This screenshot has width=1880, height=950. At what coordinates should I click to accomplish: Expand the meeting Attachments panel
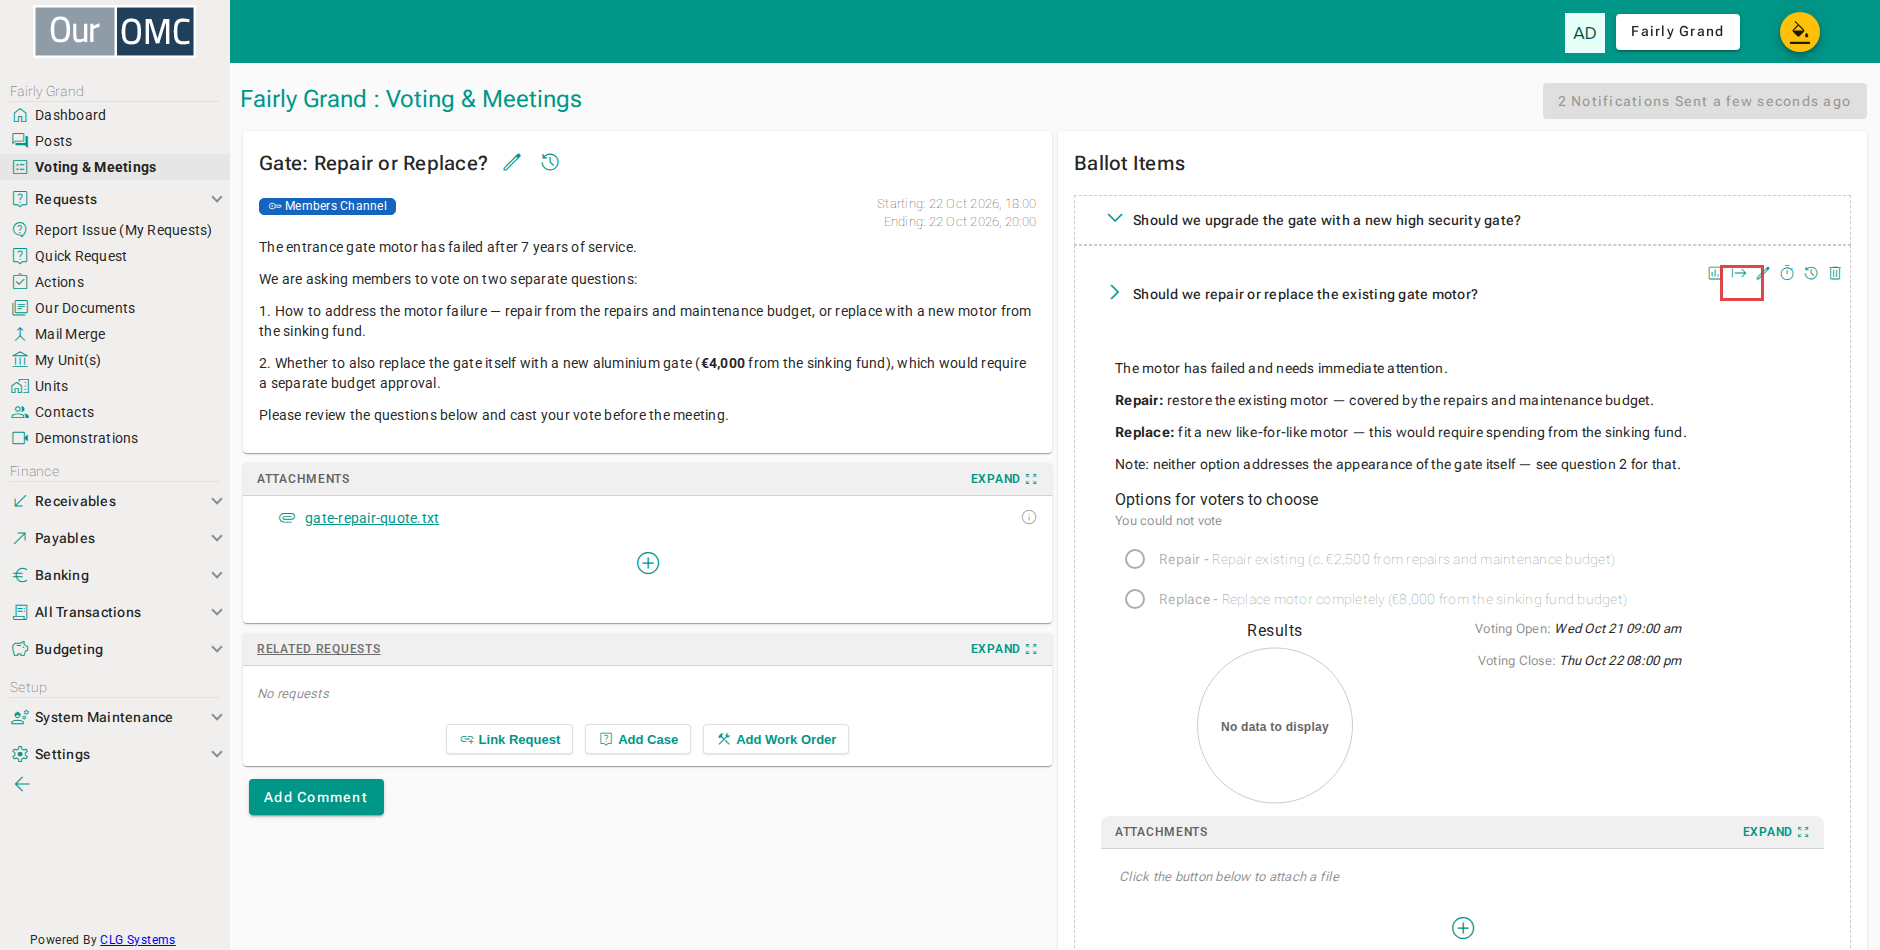pyautogui.click(x=1004, y=479)
